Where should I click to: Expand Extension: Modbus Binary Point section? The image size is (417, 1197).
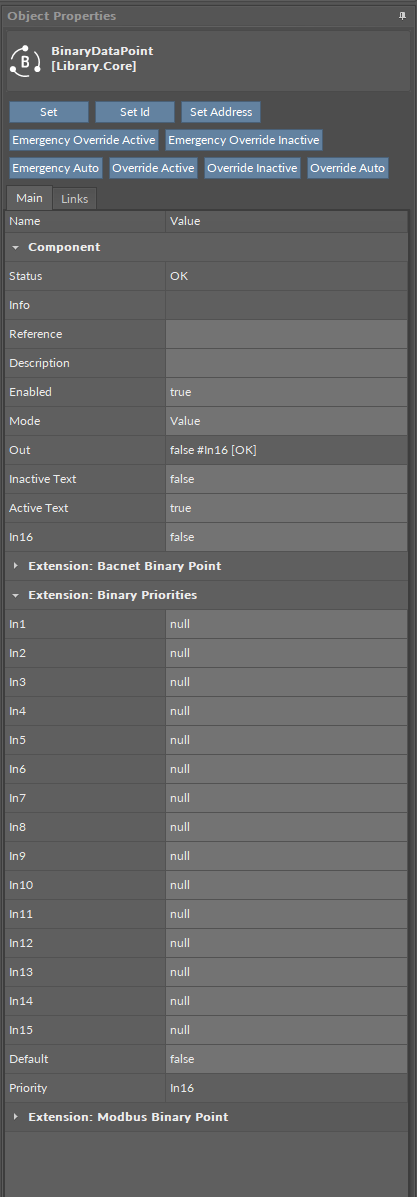click(x=15, y=1117)
